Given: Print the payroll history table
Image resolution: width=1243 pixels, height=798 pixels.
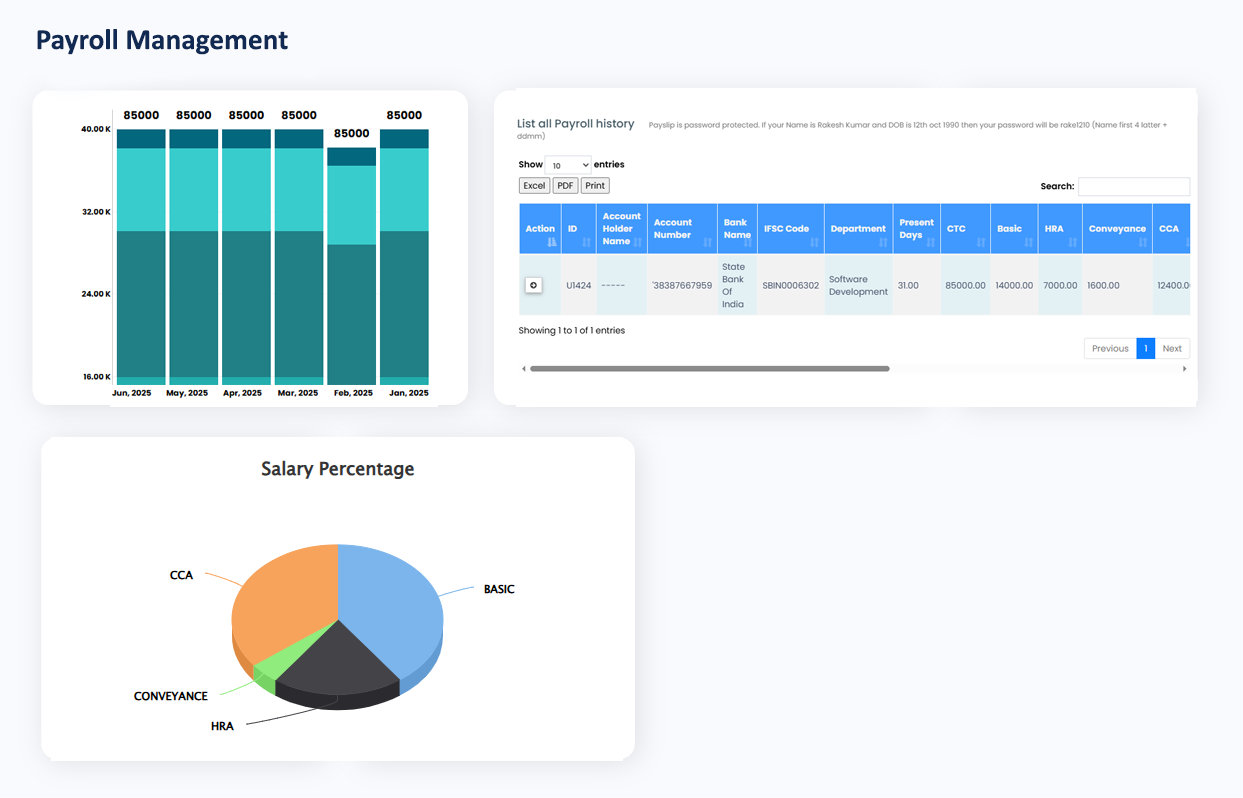Looking at the screenshot, I should pyautogui.click(x=595, y=186).
